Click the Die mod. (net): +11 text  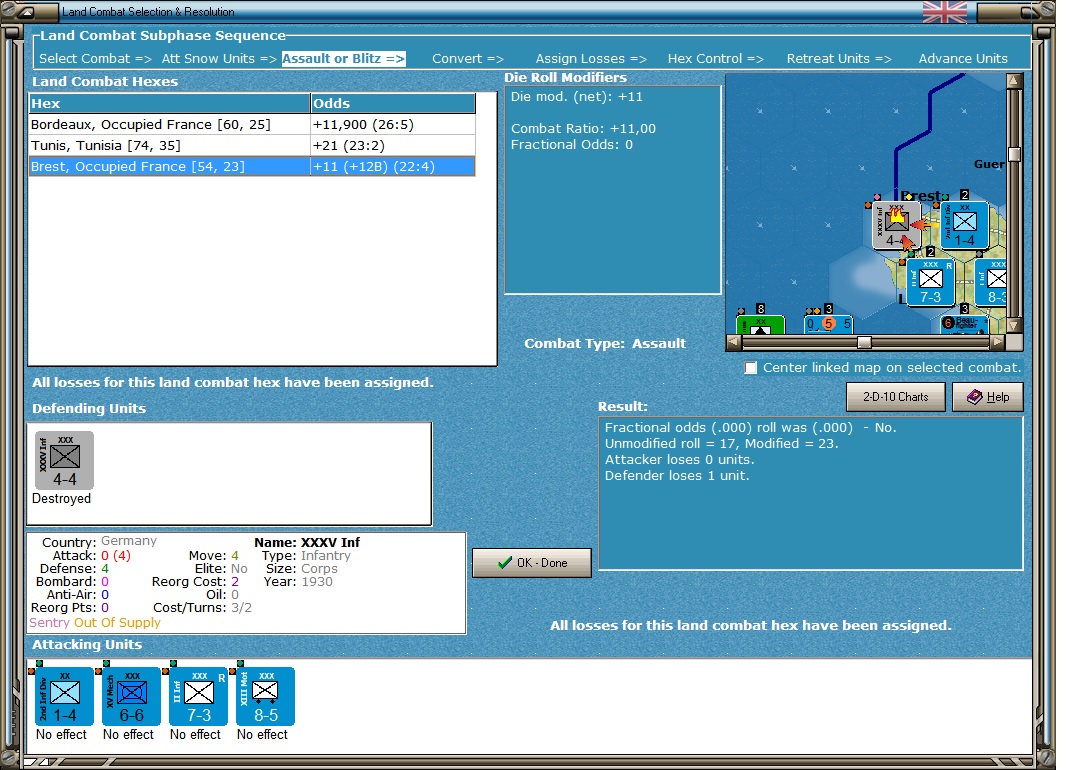pyautogui.click(x=576, y=97)
